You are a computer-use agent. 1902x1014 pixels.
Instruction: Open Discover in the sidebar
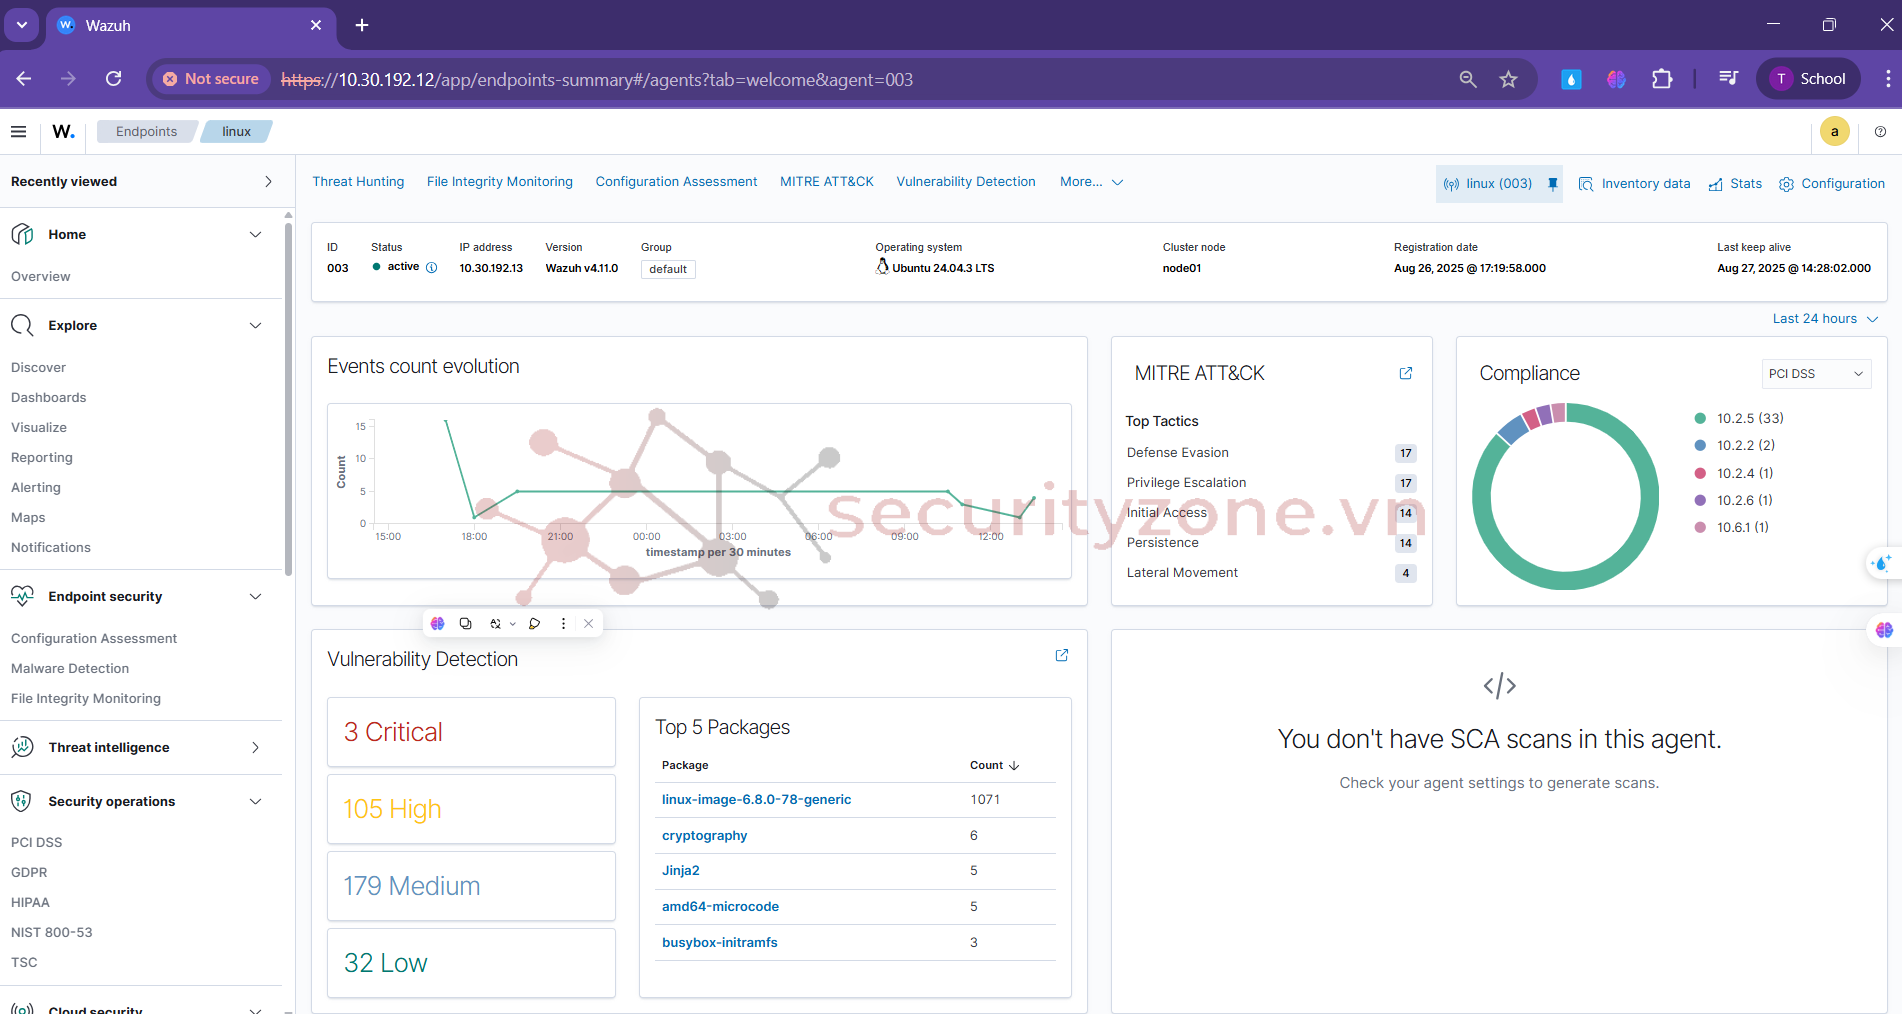pyautogui.click(x=38, y=367)
